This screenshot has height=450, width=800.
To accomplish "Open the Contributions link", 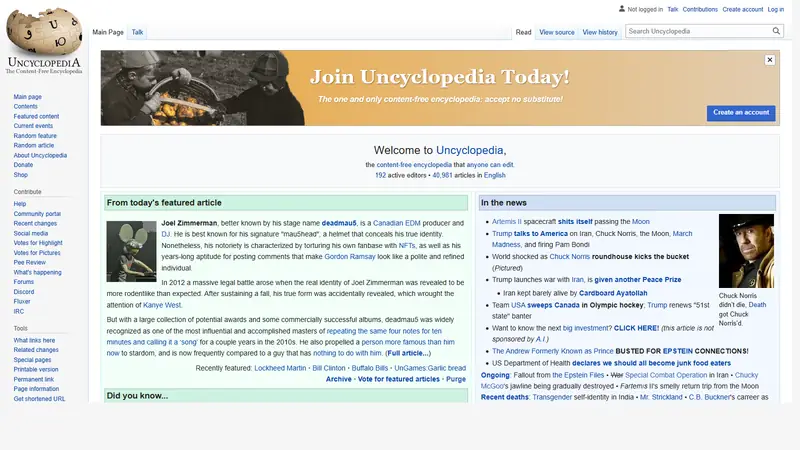I will pyautogui.click(x=700, y=9).
